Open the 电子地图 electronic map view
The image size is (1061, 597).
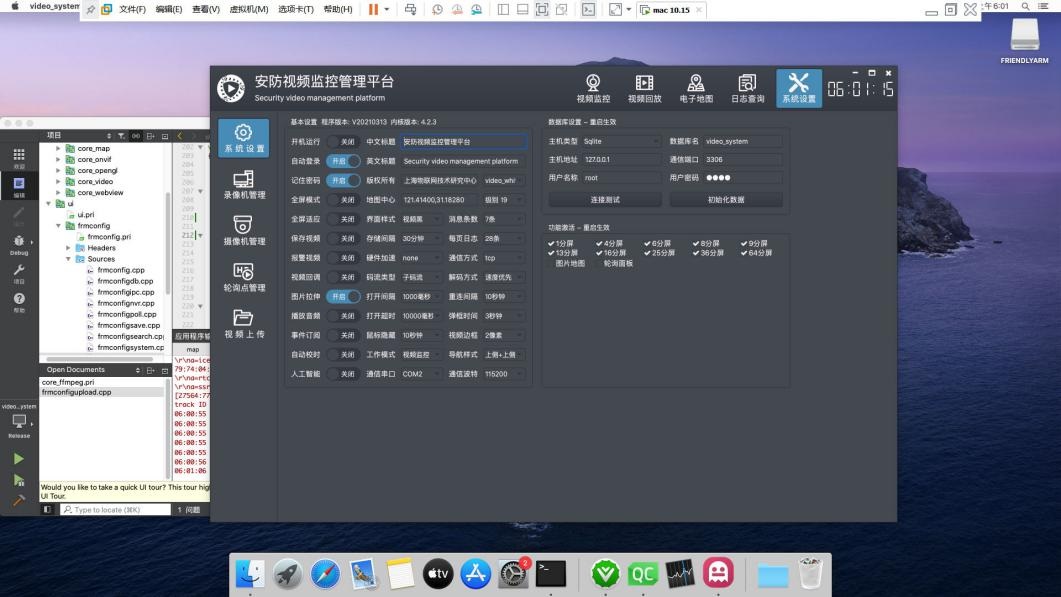click(696, 88)
